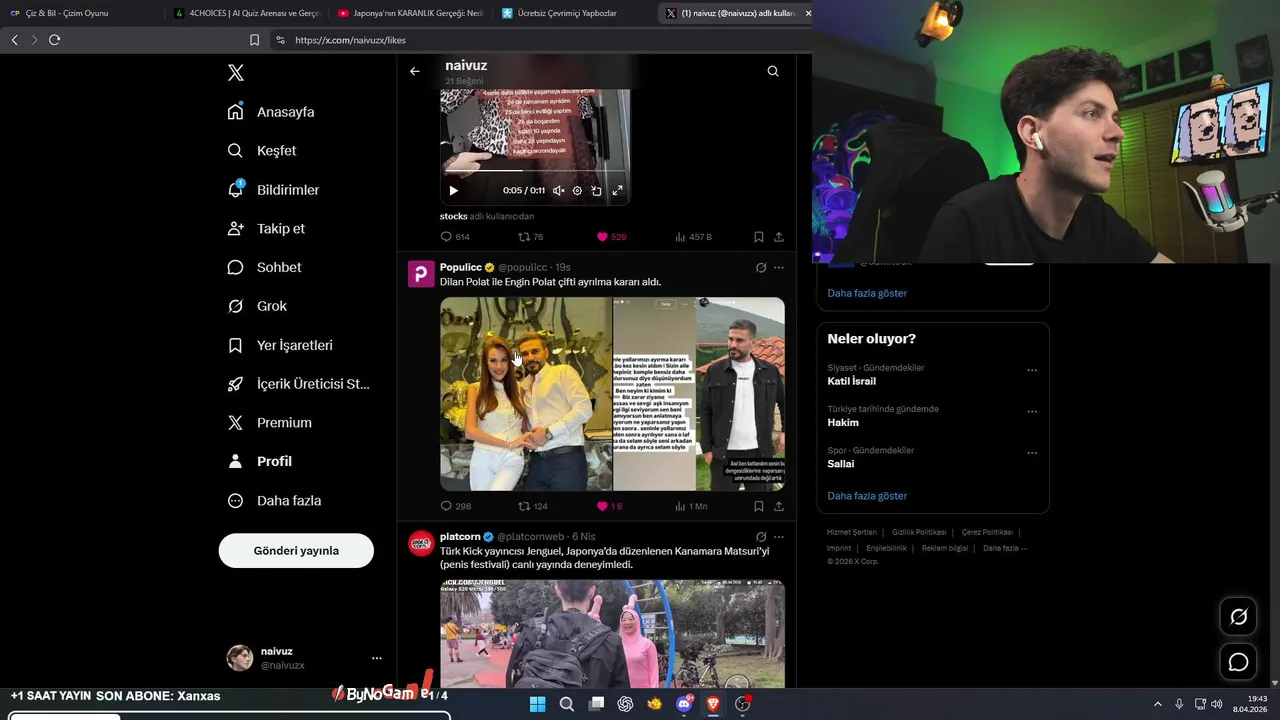The height and width of the screenshot is (720, 1280).
Task: Click Gönderi yayınla button
Action: 296,551
